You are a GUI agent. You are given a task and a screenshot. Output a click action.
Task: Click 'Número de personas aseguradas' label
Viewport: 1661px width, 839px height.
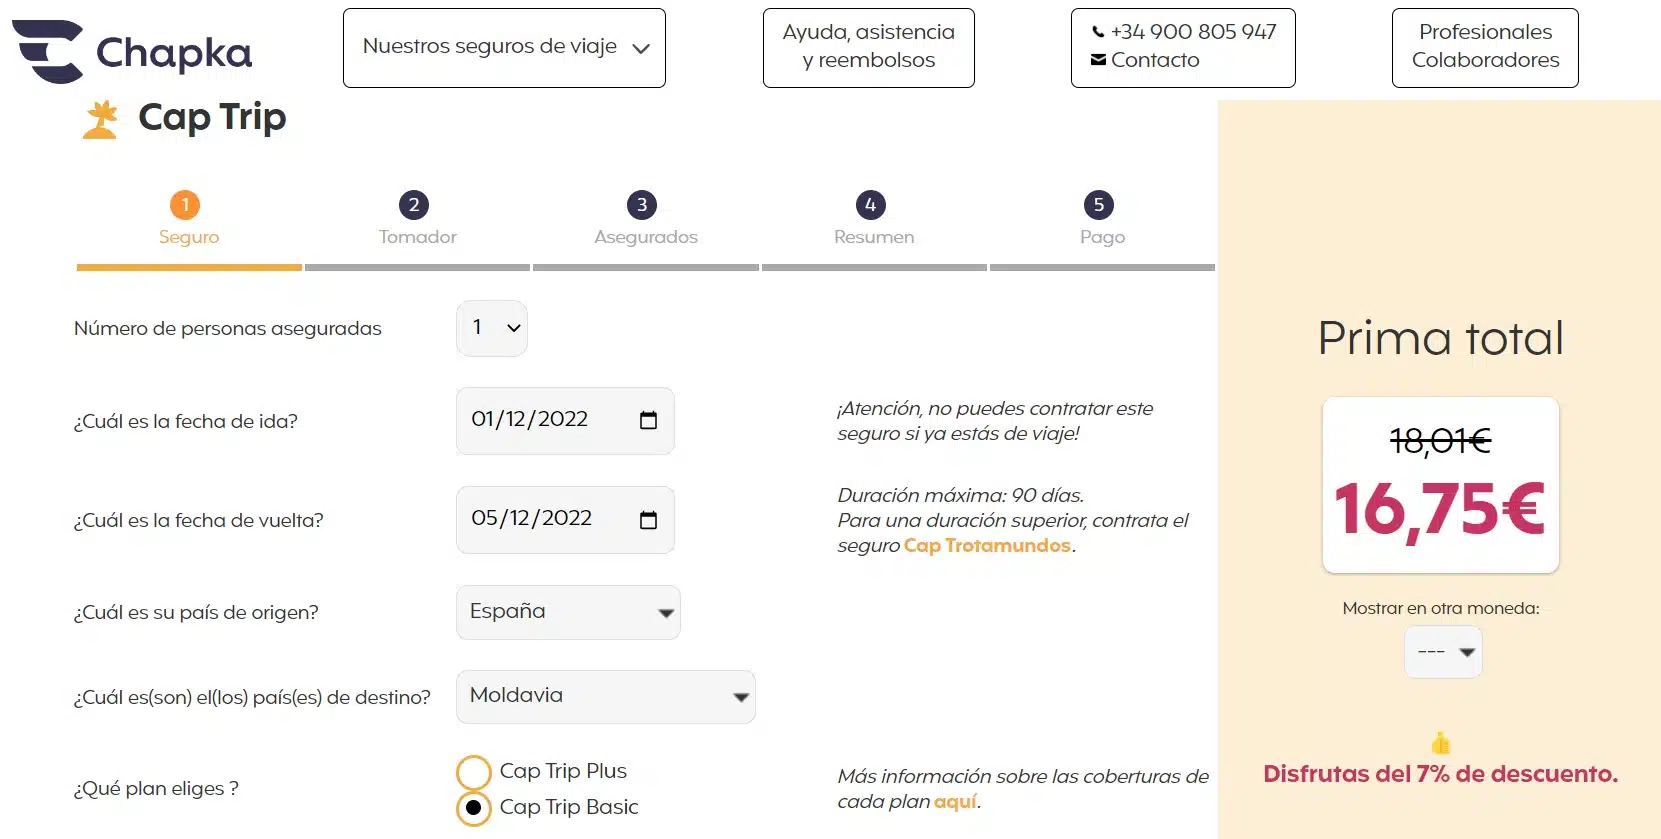coord(228,328)
